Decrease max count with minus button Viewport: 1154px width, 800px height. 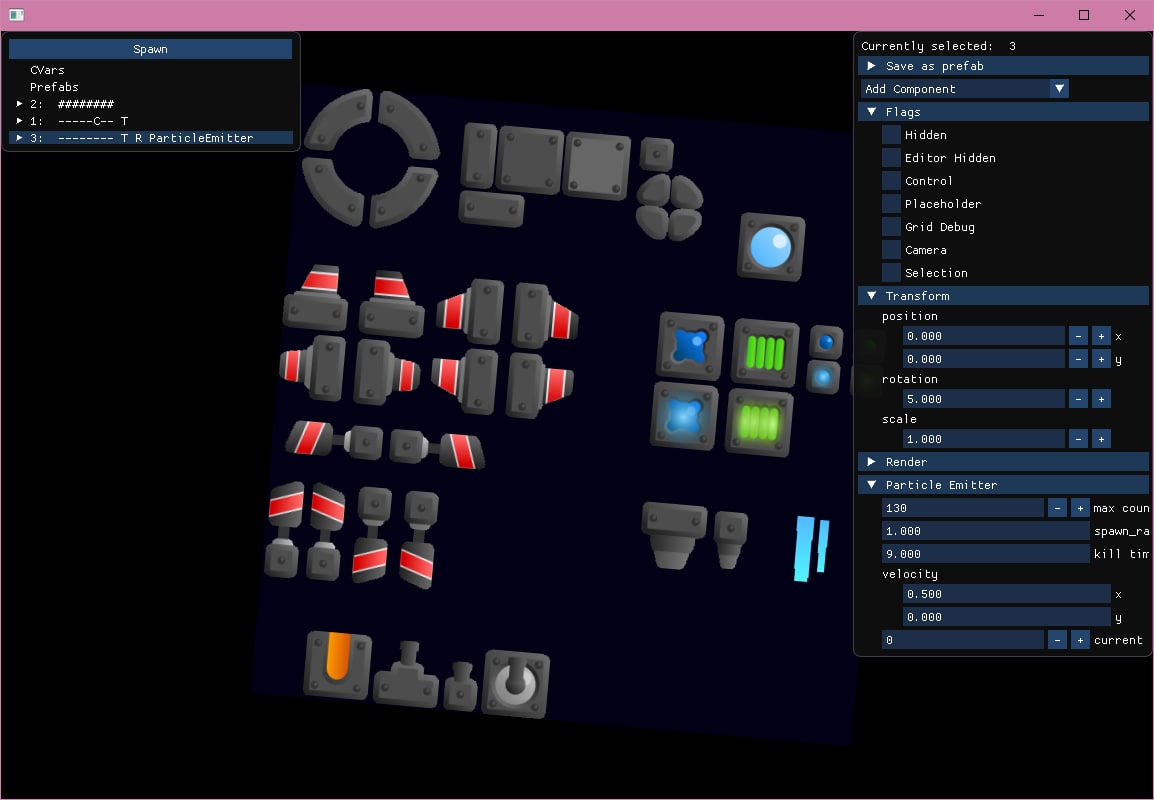pos(1057,508)
